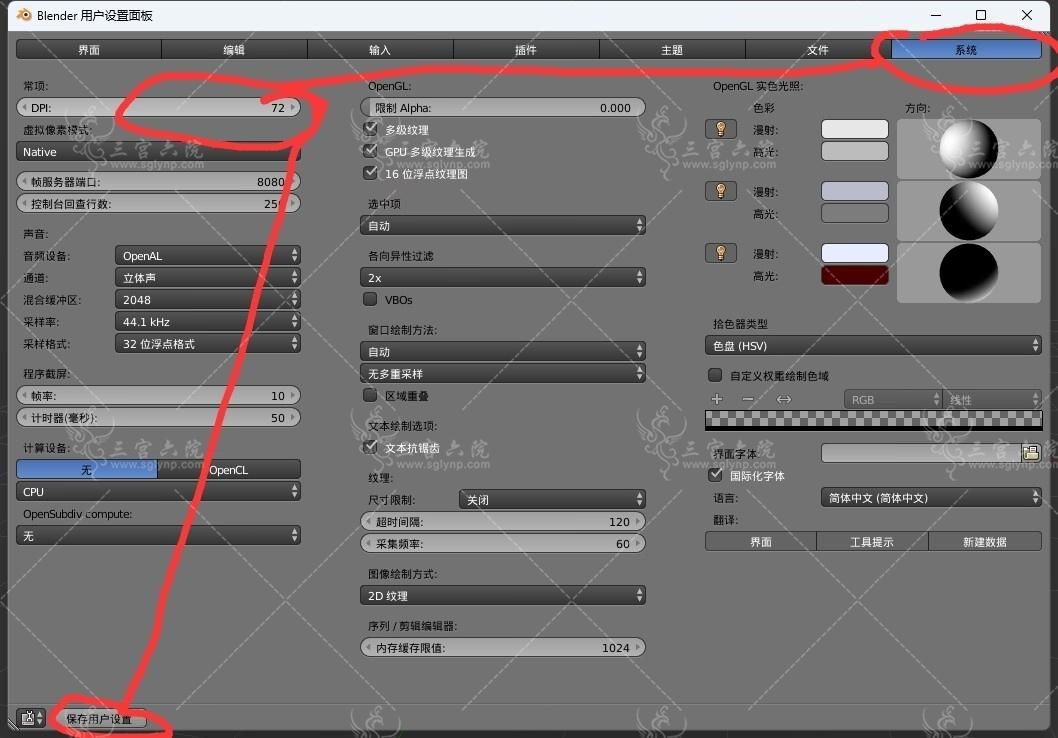Image resolution: width=1058 pixels, height=738 pixels.
Task: Click the 采集频率 value field
Action: pyautogui.click(x=503, y=543)
